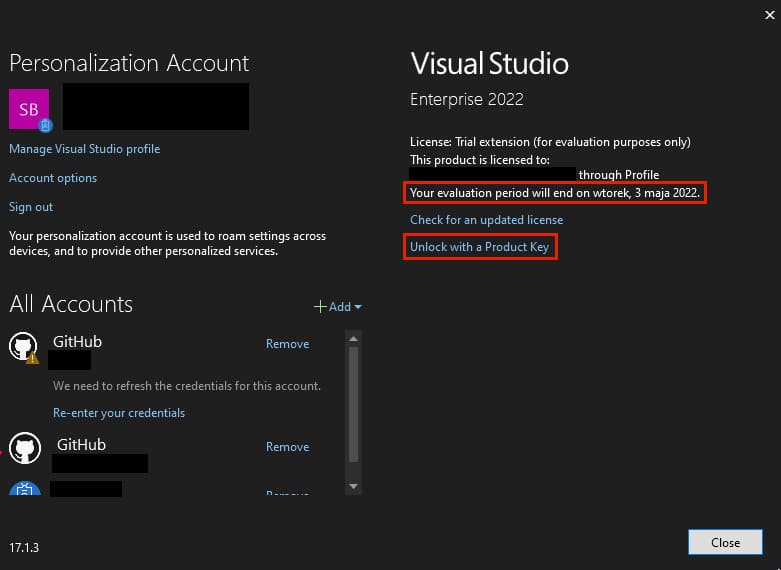This screenshot has height=570, width=781.
Task: Click the second GitHub account logo
Action: tap(23, 447)
